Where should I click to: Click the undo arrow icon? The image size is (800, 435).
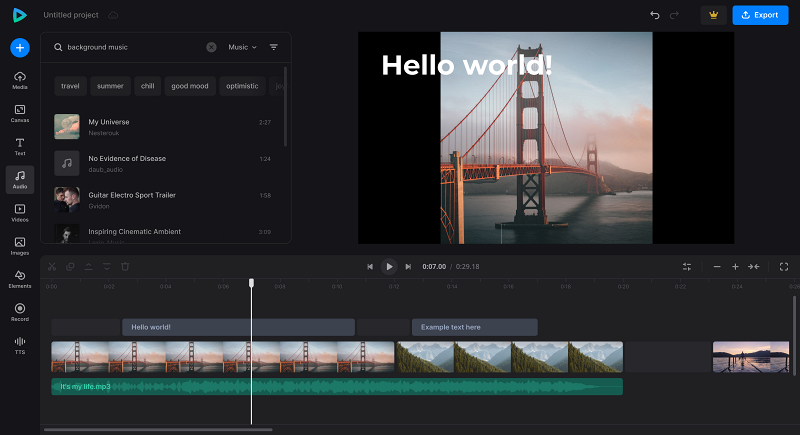click(655, 15)
